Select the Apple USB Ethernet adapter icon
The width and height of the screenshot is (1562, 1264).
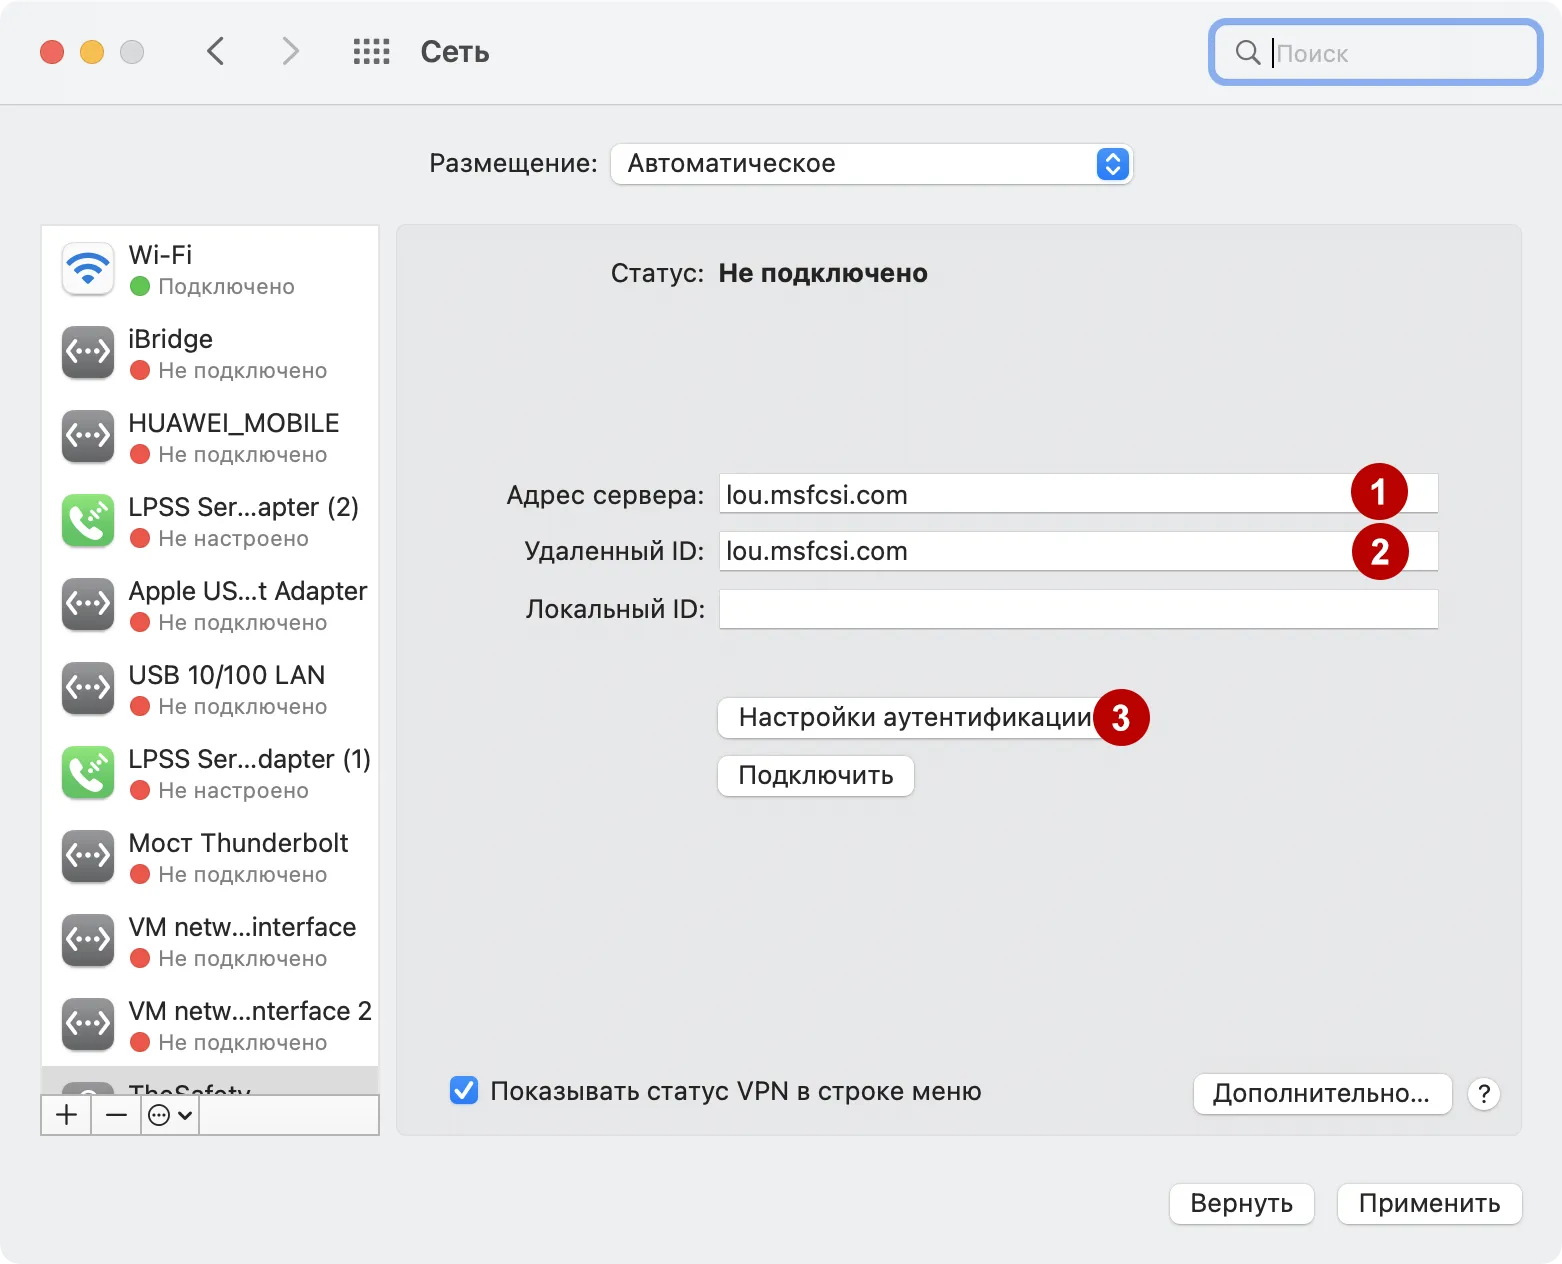87,604
